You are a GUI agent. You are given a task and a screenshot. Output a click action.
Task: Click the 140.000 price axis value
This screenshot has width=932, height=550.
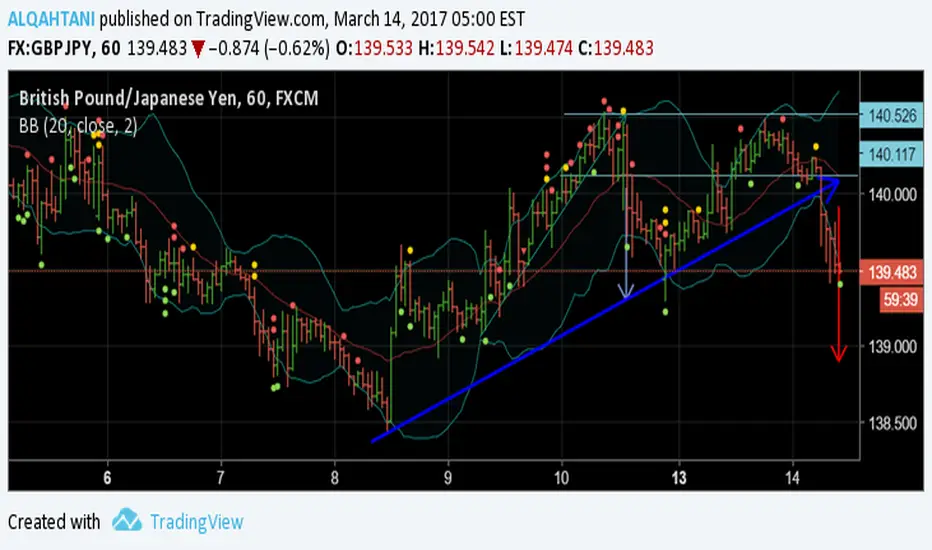coord(892,194)
